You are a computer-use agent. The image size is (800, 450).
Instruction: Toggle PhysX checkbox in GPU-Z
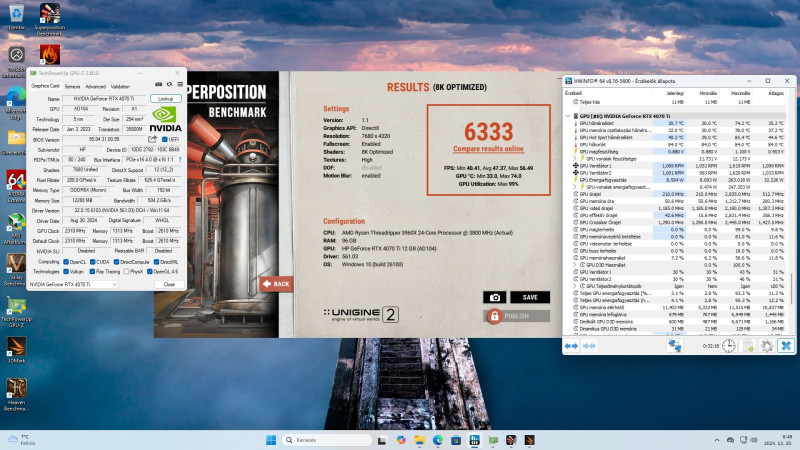126,271
